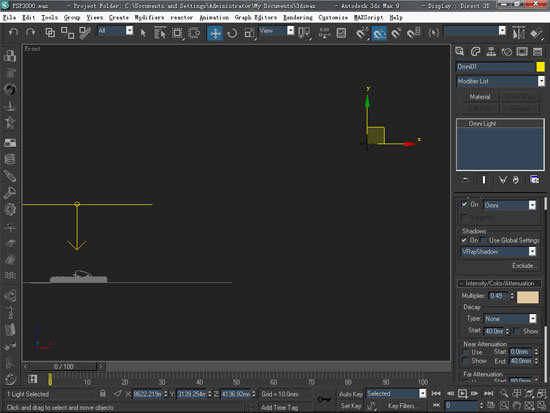The image size is (550, 413).
Task: Toggle the Targeted checkbox
Action: [464, 217]
